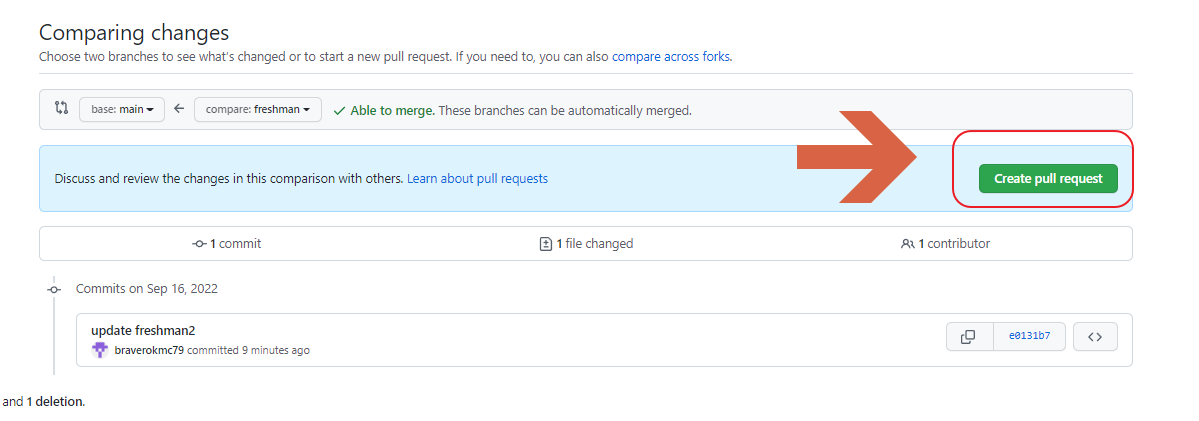Show the 1 commit tab

point(226,243)
